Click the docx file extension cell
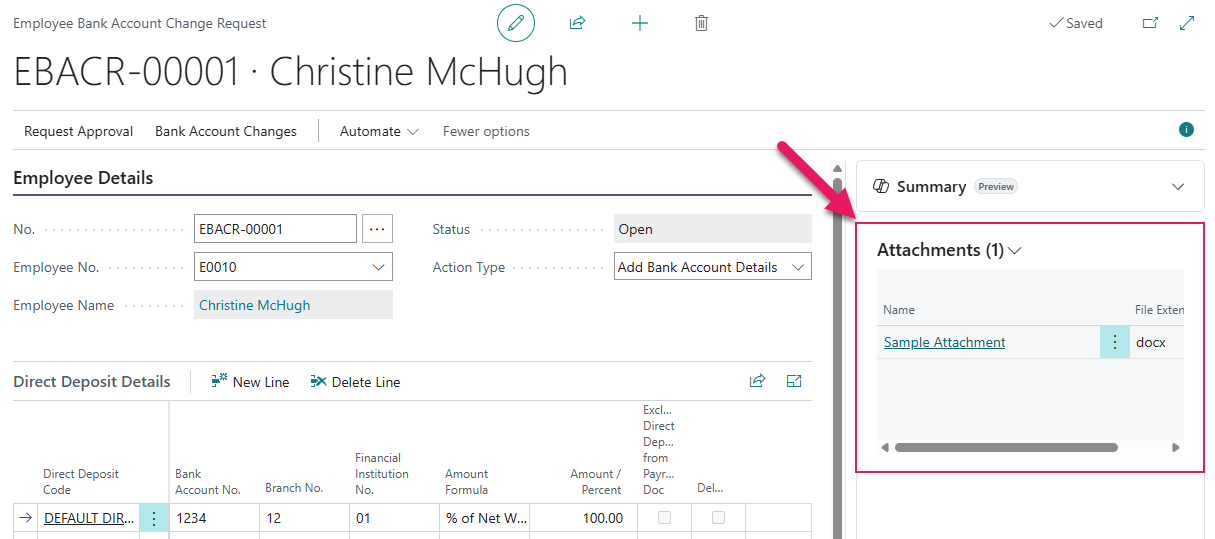This screenshot has width=1215, height=539. pyautogui.click(x=1157, y=342)
